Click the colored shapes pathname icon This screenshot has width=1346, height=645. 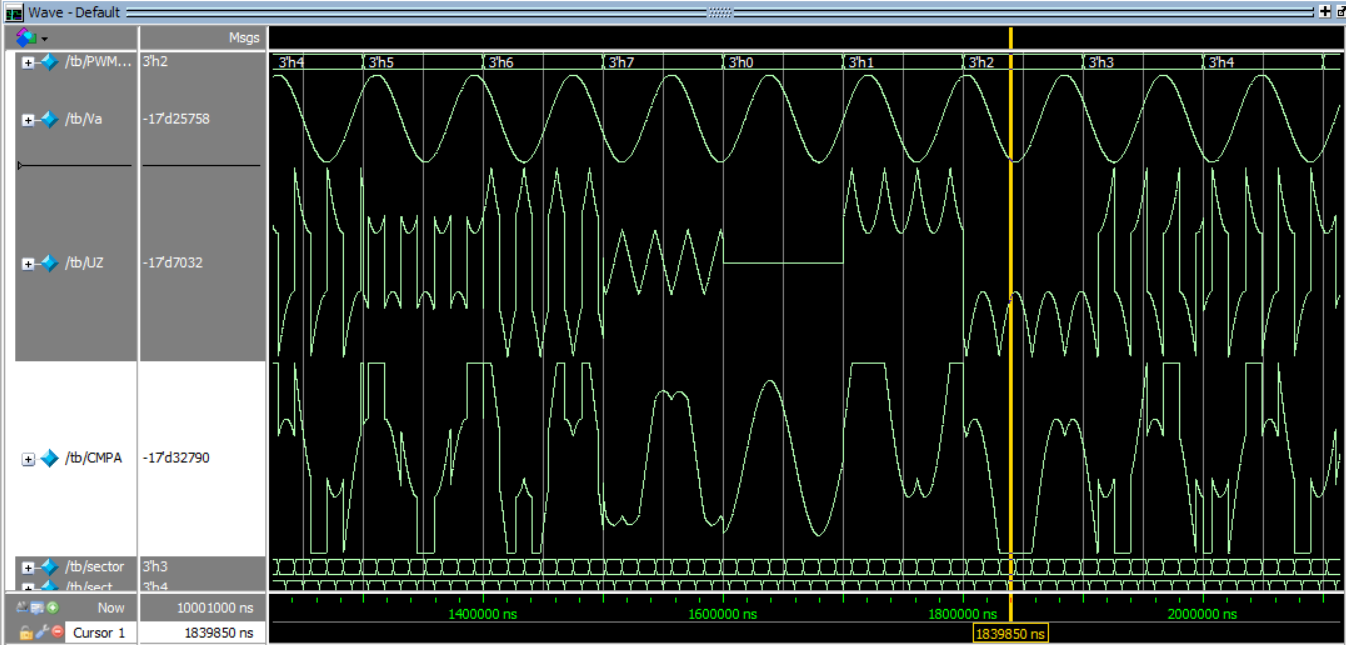(26, 37)
